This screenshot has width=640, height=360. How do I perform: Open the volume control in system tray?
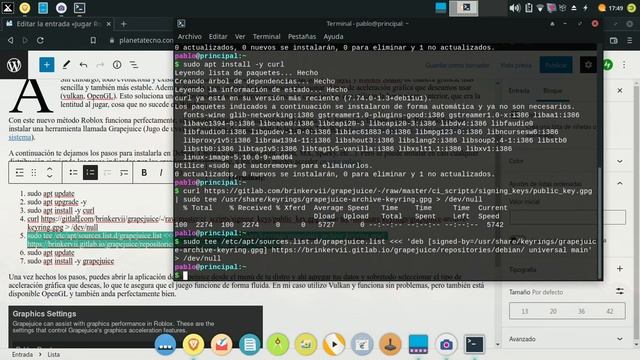click(x=514, y=8)
